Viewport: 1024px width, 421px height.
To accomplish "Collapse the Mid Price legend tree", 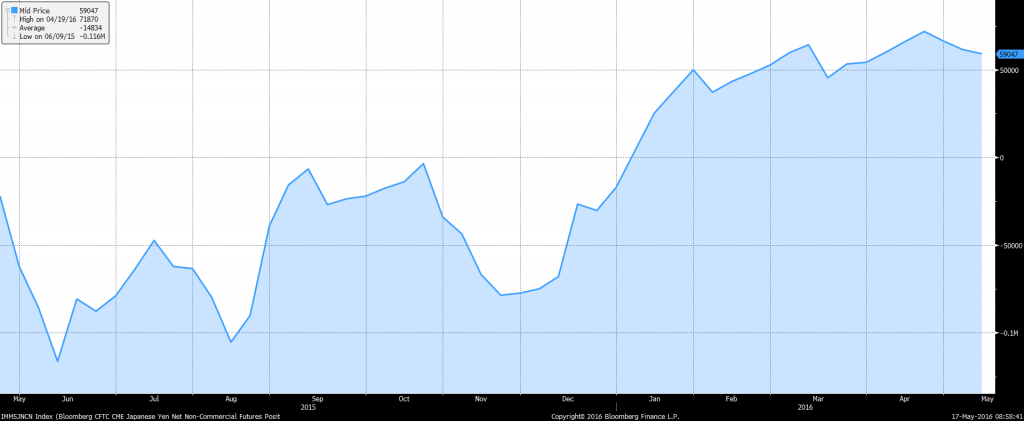I will [8, 10].
